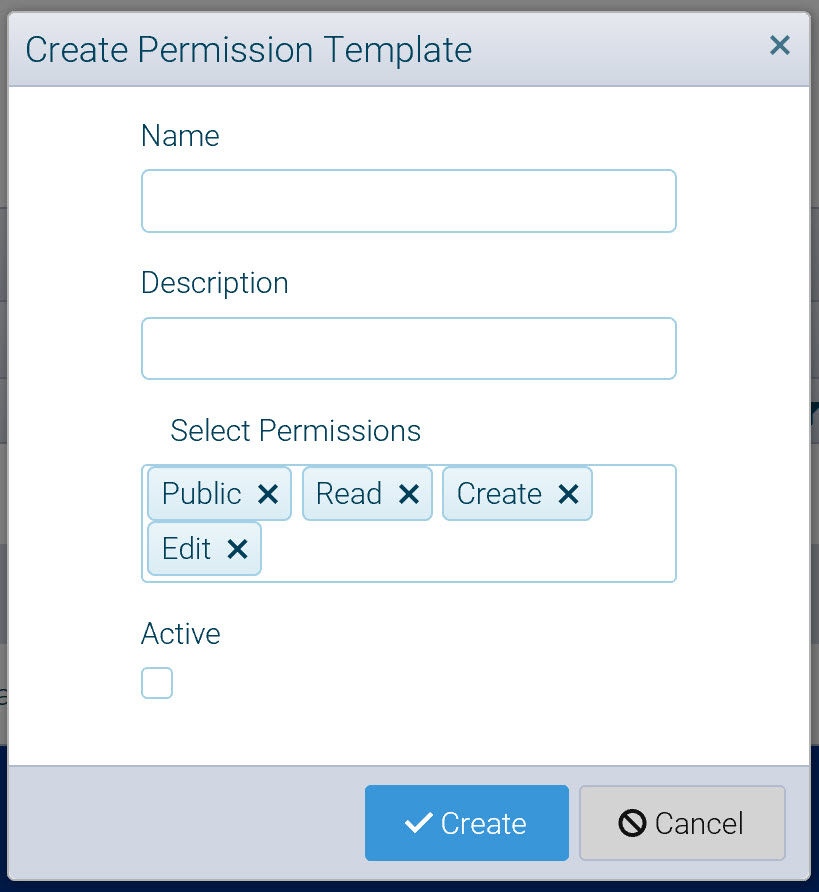The height and width of the screenshot is (892, 819).
Task: Click the Create tag label in permissions
Action: tap(499, 494)
